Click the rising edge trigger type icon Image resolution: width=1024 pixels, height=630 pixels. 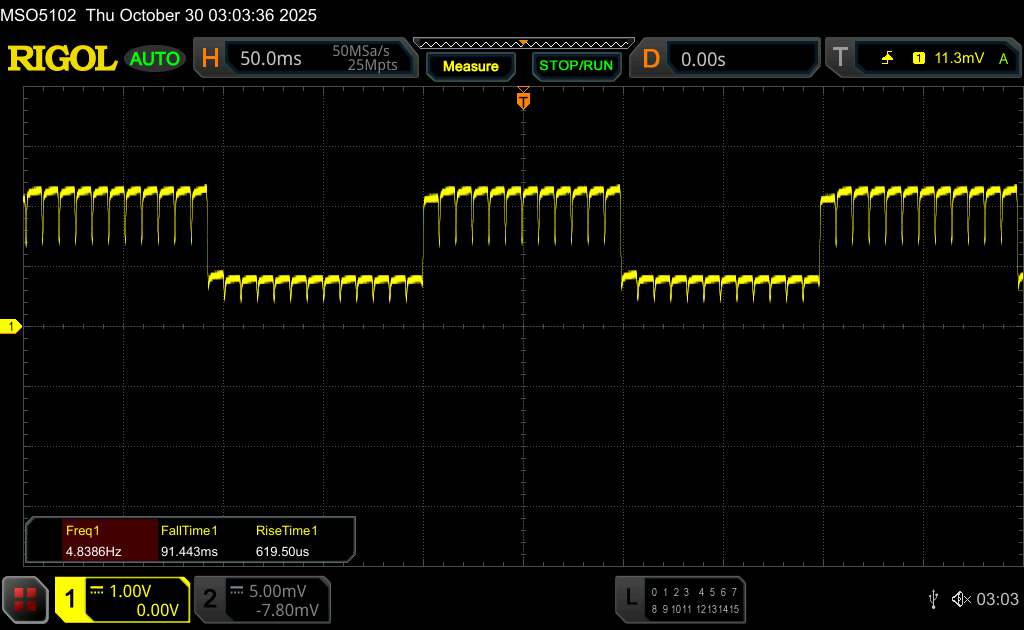tap(887, 59)
